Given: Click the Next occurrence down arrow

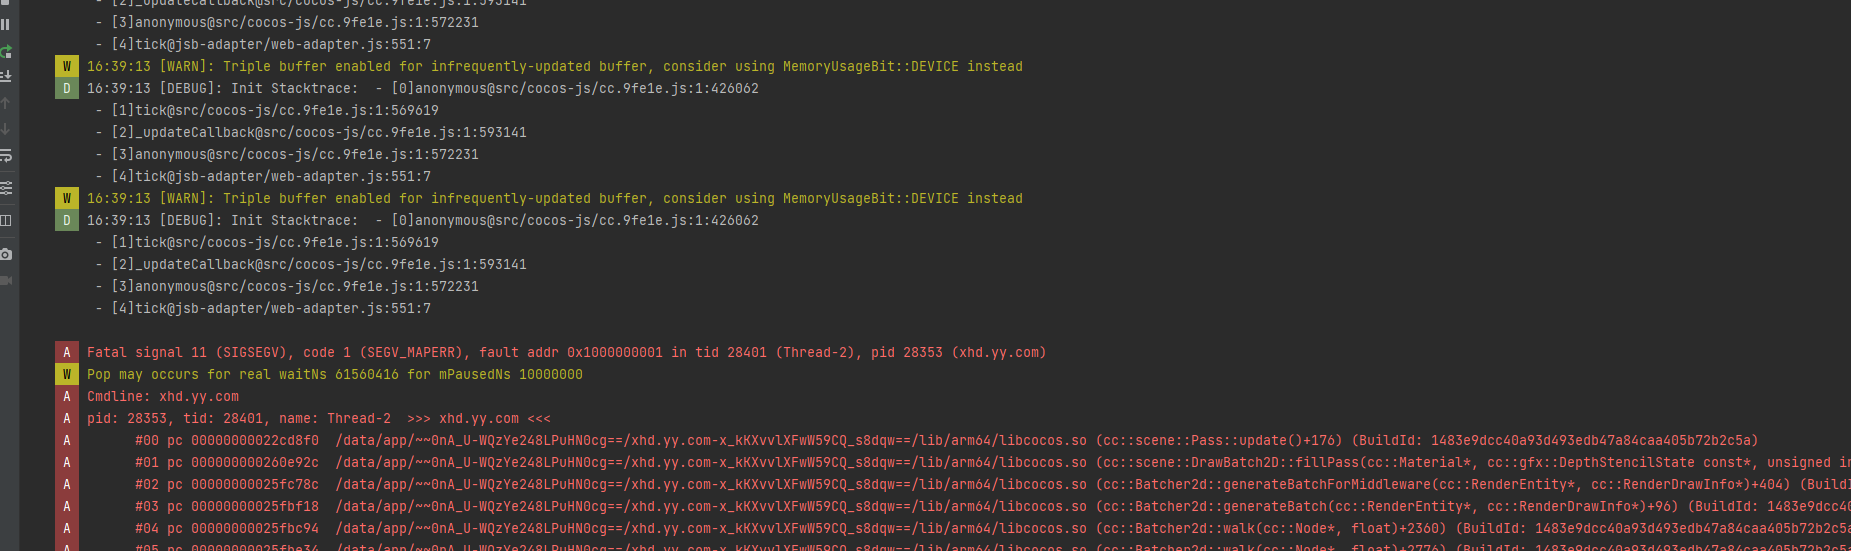Looking at the screenshot, I should (x=6, y=129).
